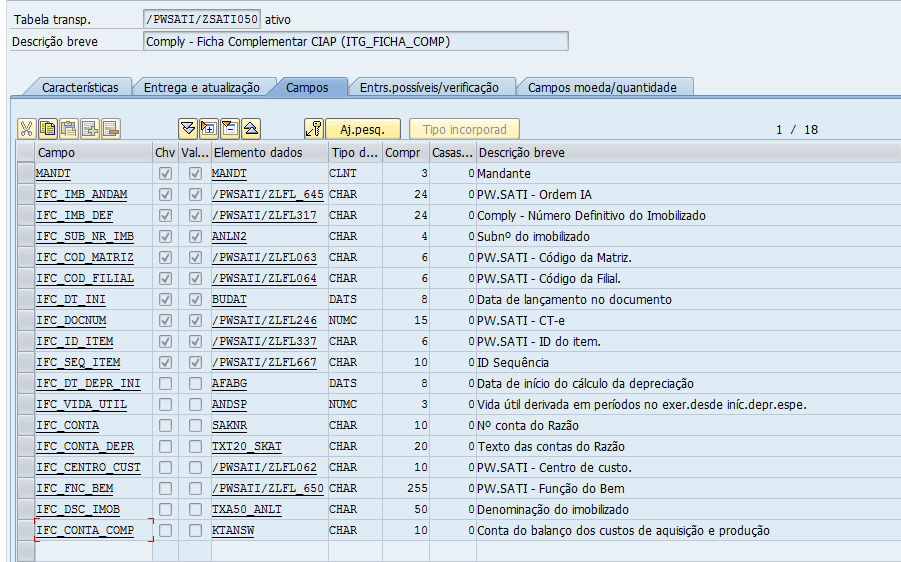This screenshot has width=901, height=562.
Task: Toggle key checkbox for IFC_CONTA_COMP row
Action: [x=166, y=530]
